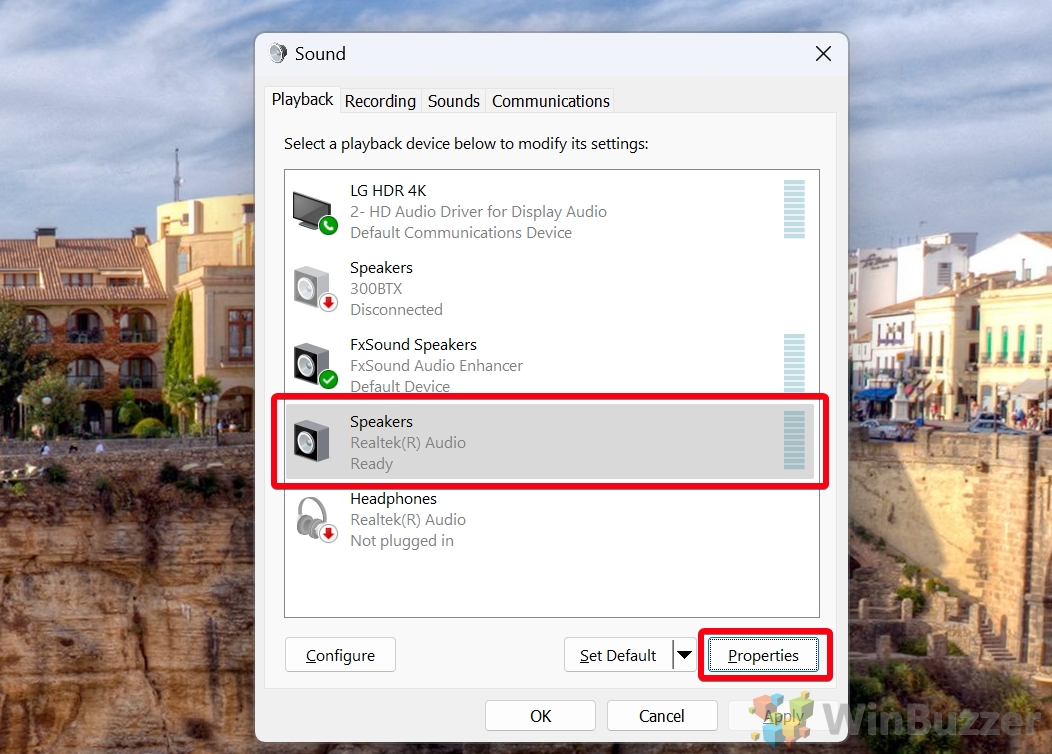Image resolution: width=1052 pixels, height=754 pixels.
Task: Click the LG HDR 4K volume level meter
Action: tap(794, 209)
